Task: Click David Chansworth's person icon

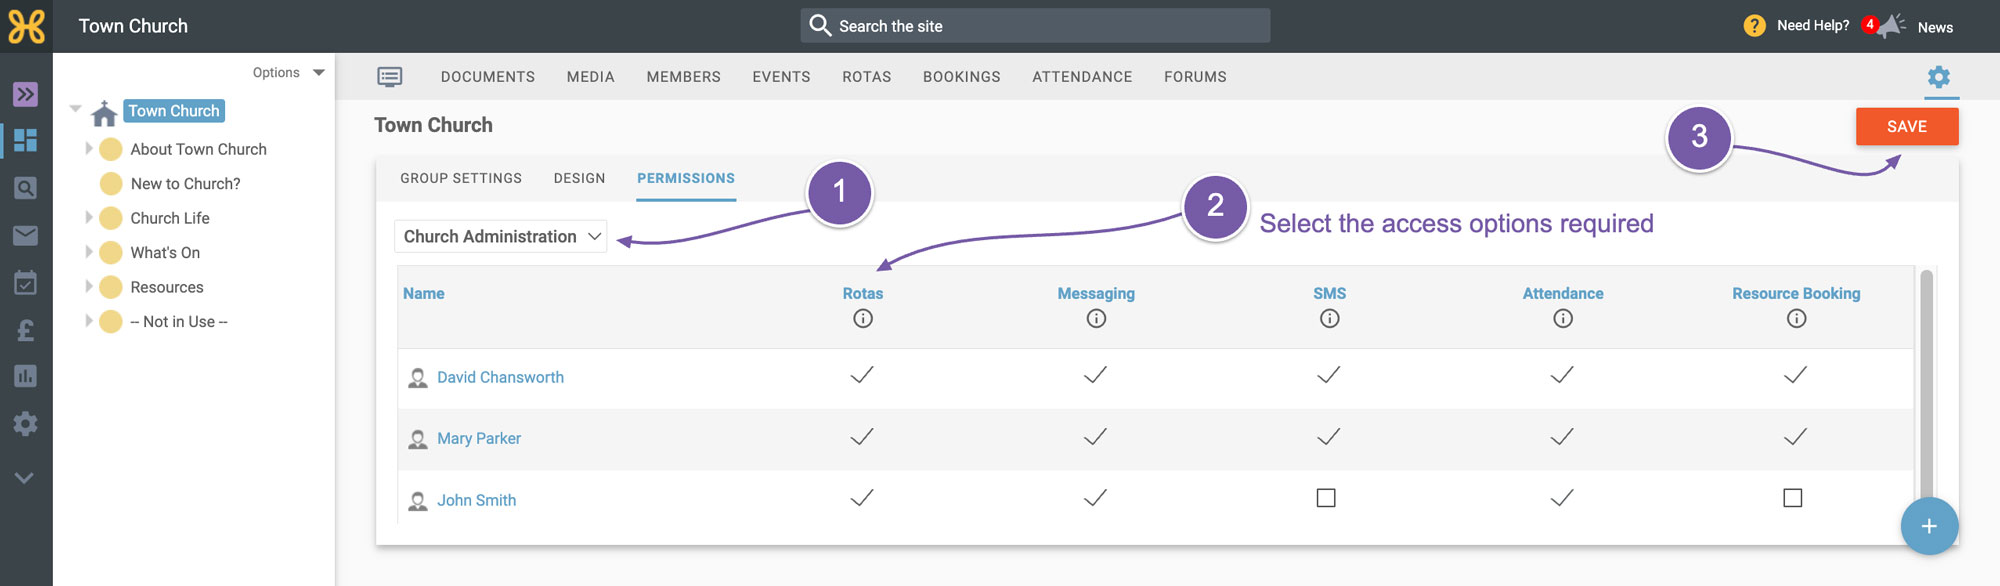Action: point(418,378)
